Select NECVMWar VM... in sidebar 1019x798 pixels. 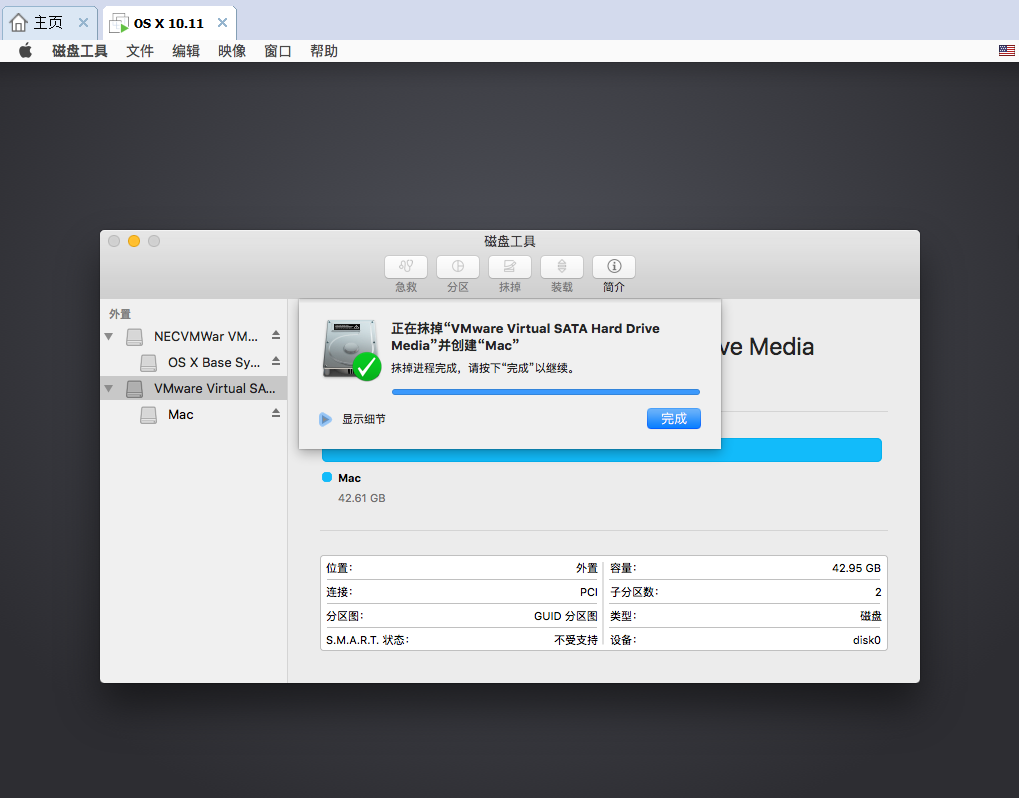194,337
